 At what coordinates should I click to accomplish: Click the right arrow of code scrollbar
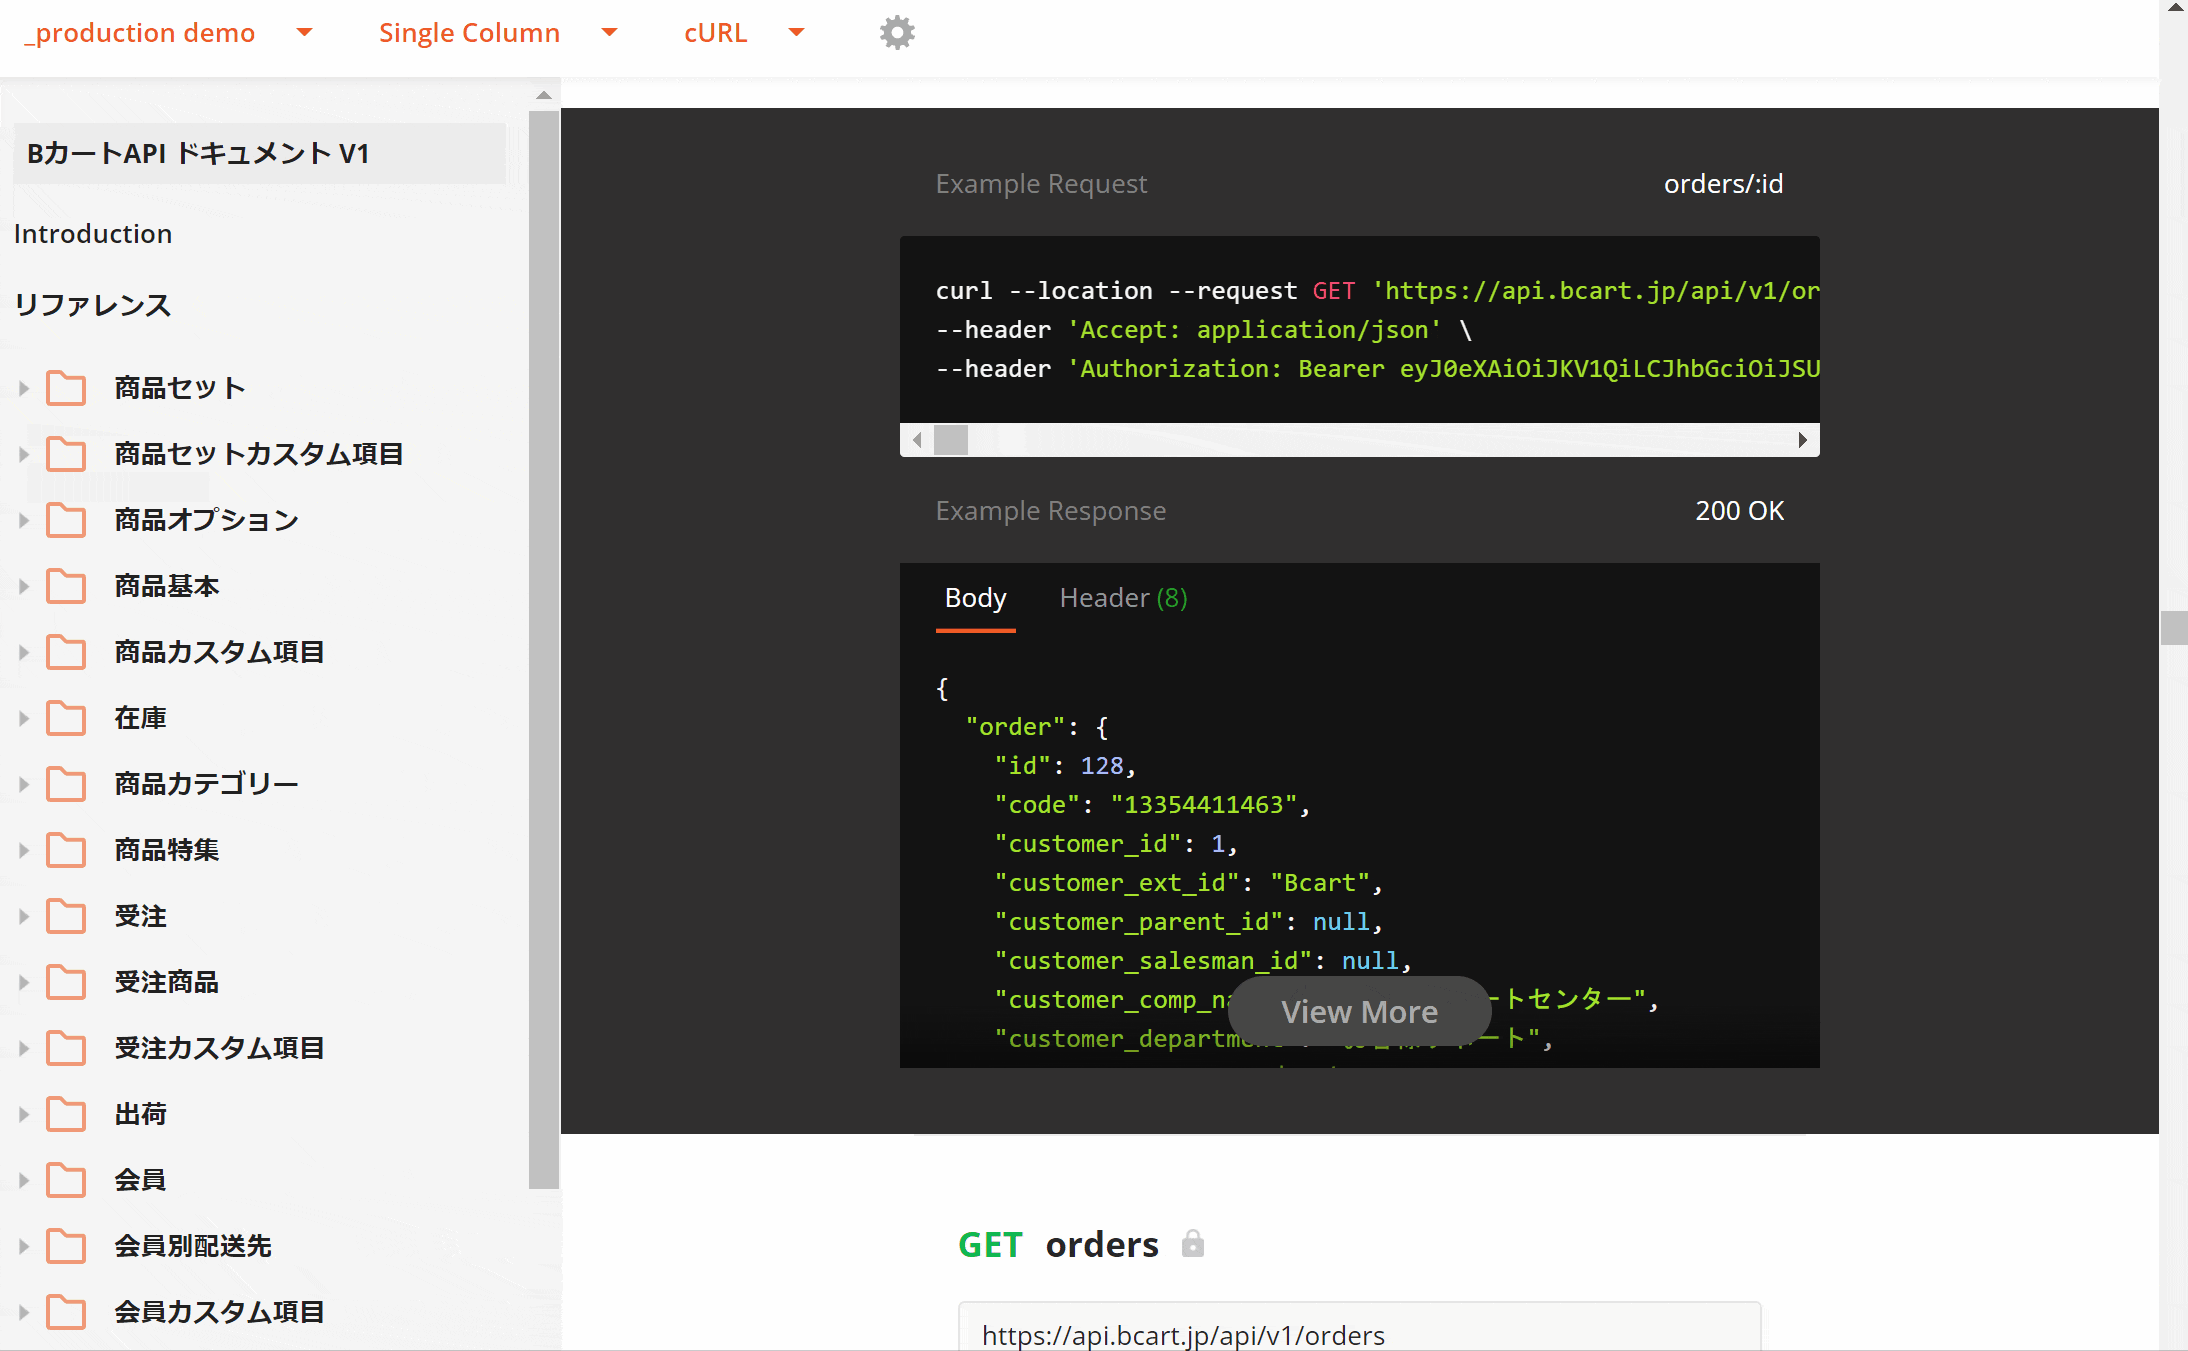tap(1802, 440)
